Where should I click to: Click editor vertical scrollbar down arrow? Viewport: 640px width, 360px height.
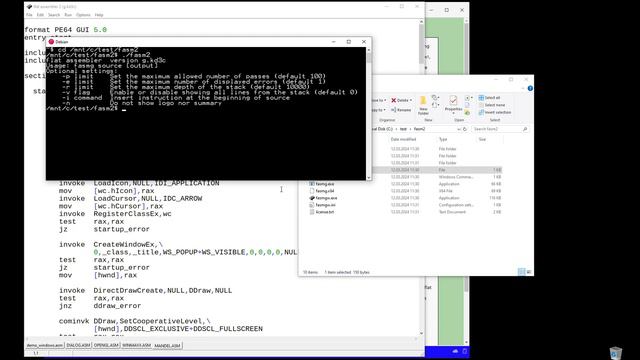(421, 333)
